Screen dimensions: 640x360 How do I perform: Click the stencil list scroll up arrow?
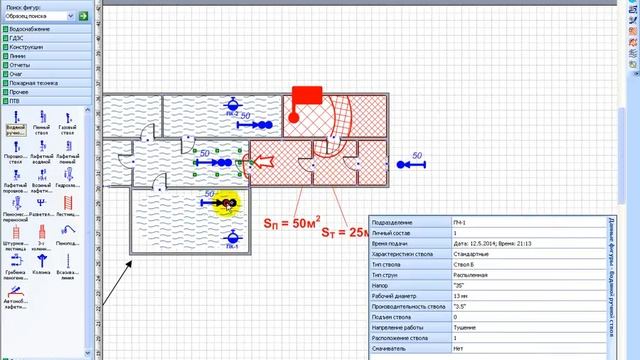[x=87, y=110]
